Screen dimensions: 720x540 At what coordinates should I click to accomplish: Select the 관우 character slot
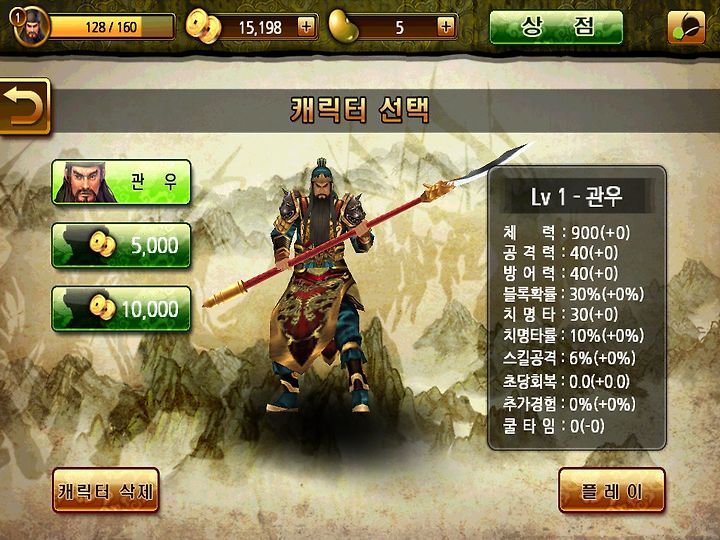tap(121, 182)
